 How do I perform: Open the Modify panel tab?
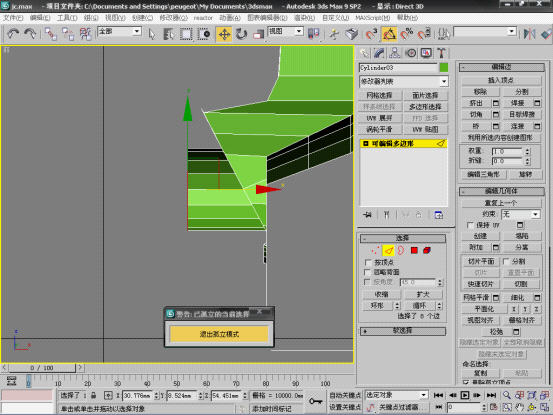tap(379, 53)
